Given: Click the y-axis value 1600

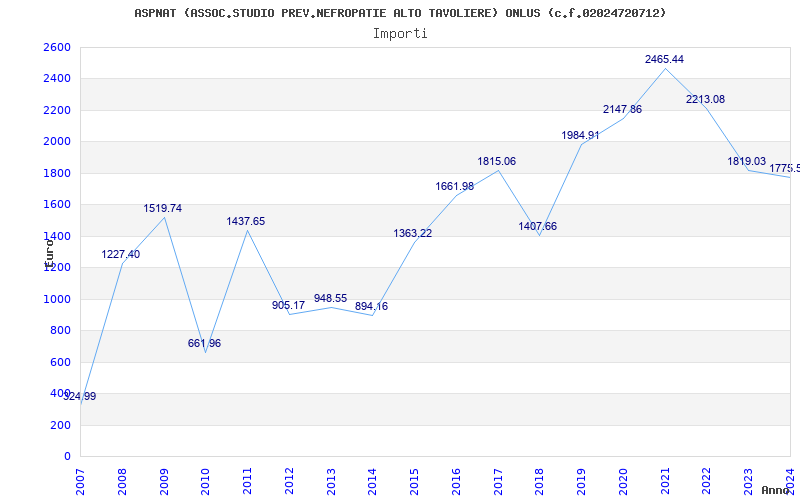Looking at the screenshot, I should (59, 205).
